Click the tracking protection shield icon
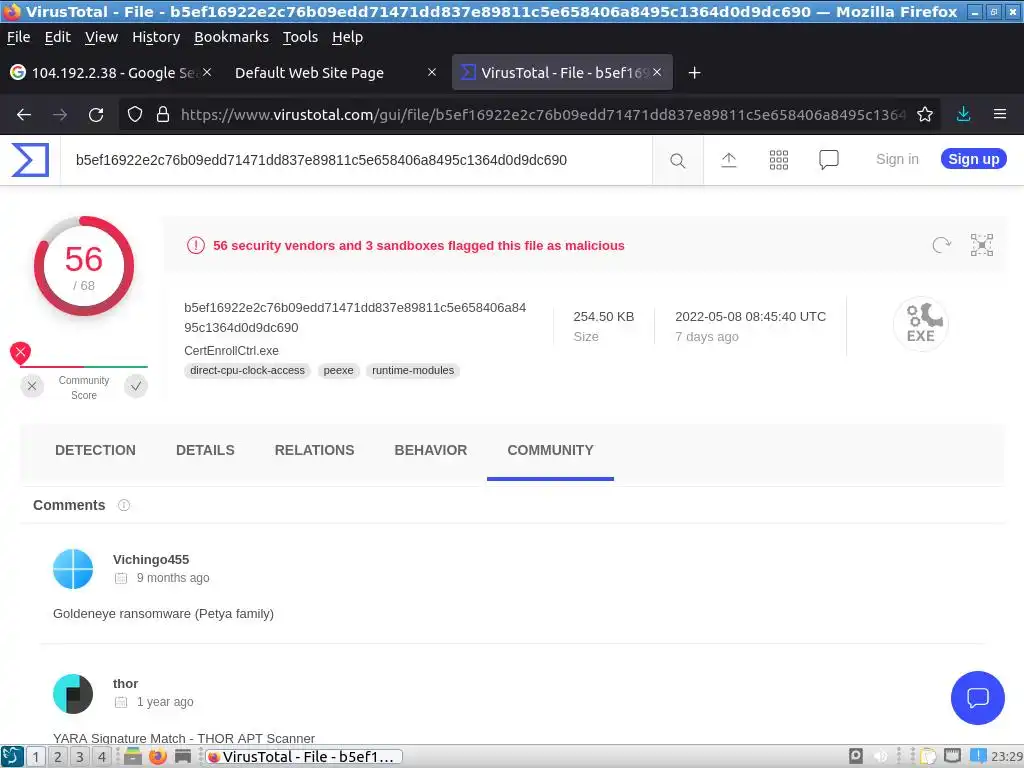This screenshot has width=1024, height=768. click(135, 115)
